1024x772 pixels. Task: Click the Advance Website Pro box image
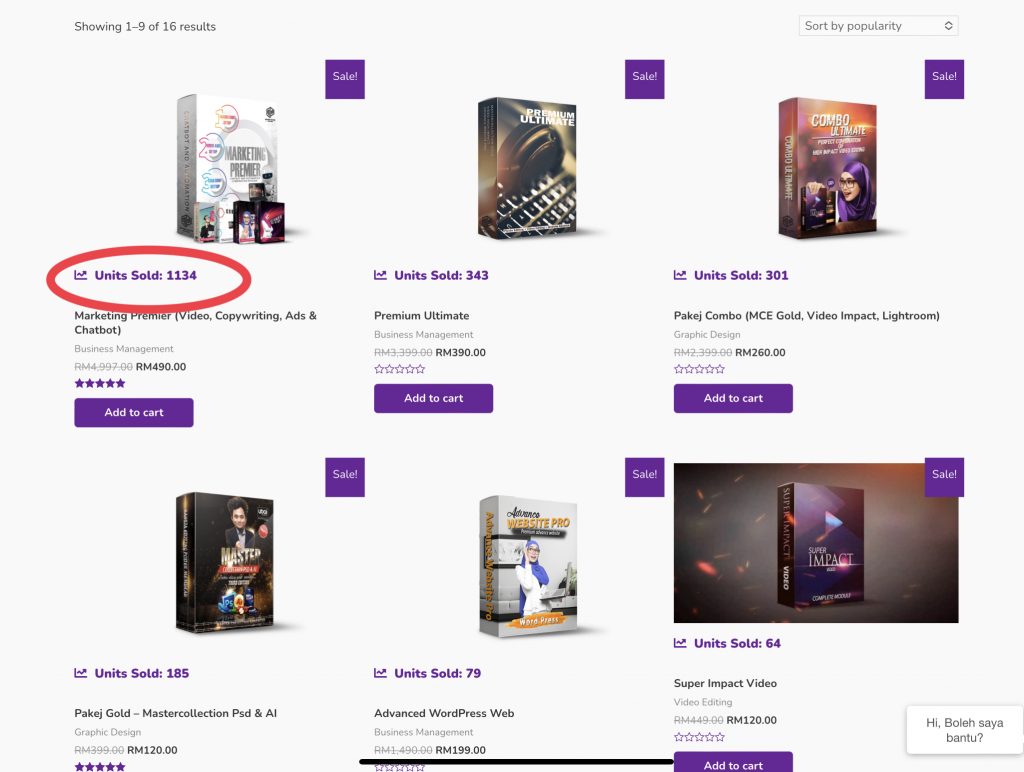530,565
